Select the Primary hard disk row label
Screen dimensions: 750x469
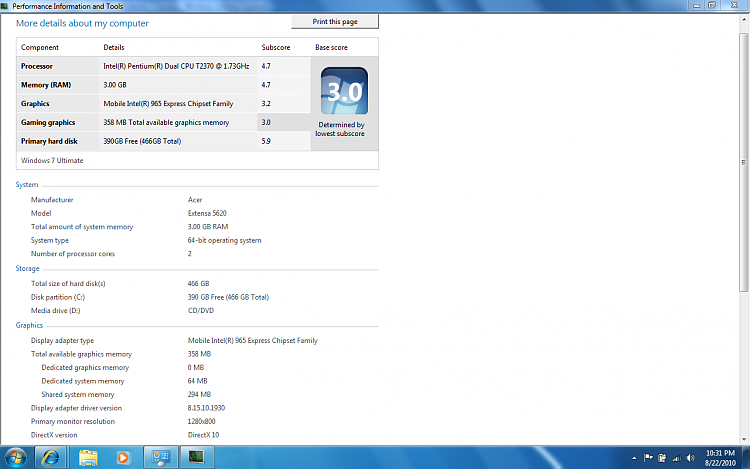pos(49,141)
